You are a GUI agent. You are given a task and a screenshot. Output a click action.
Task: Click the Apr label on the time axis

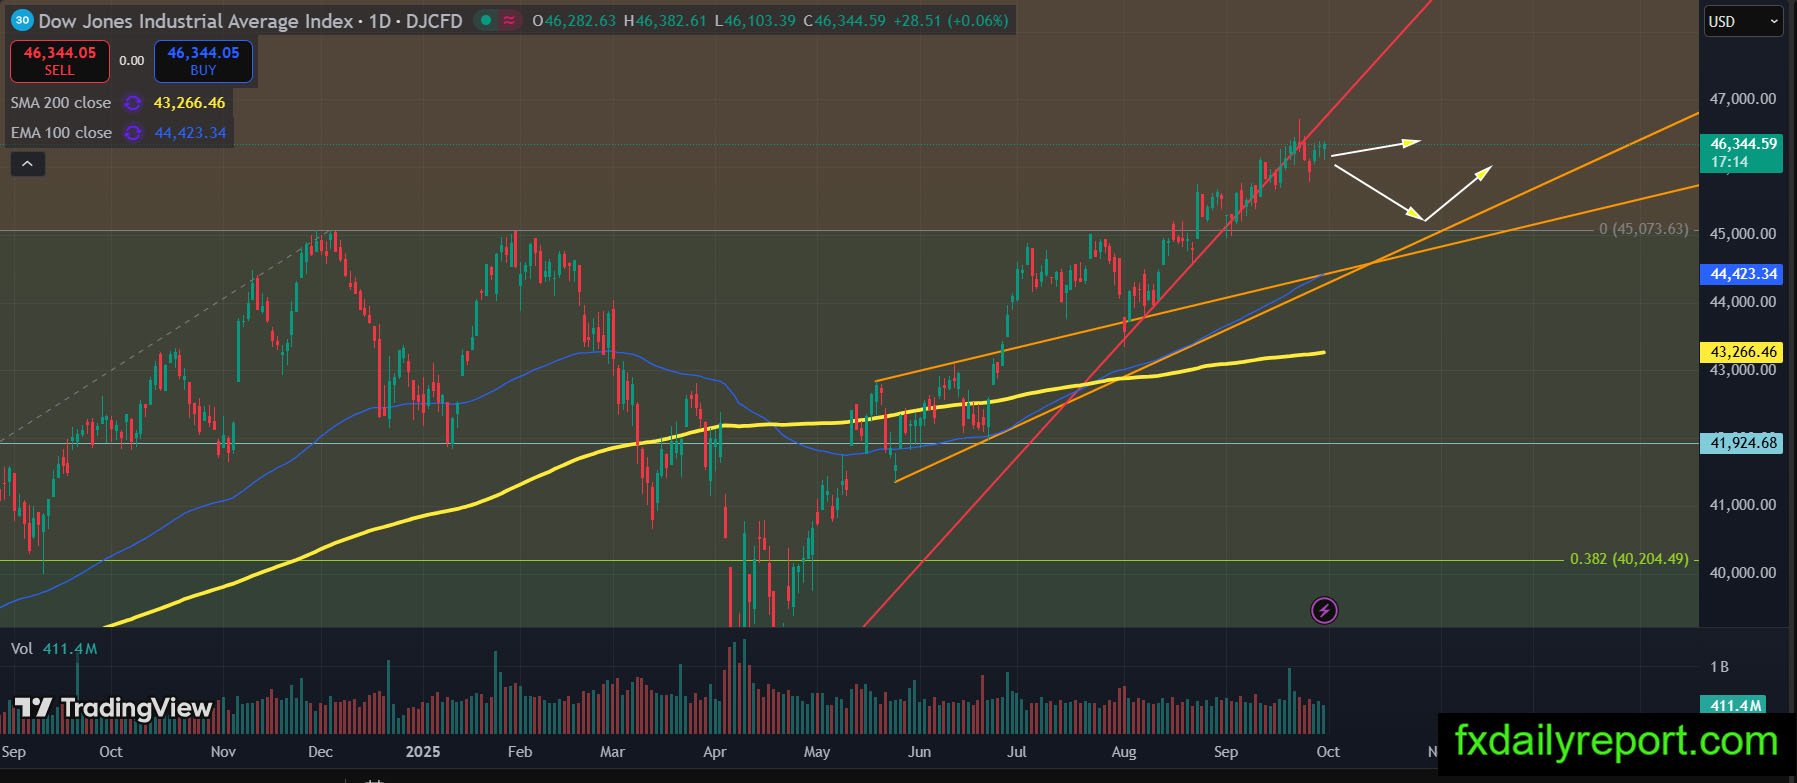714,752
